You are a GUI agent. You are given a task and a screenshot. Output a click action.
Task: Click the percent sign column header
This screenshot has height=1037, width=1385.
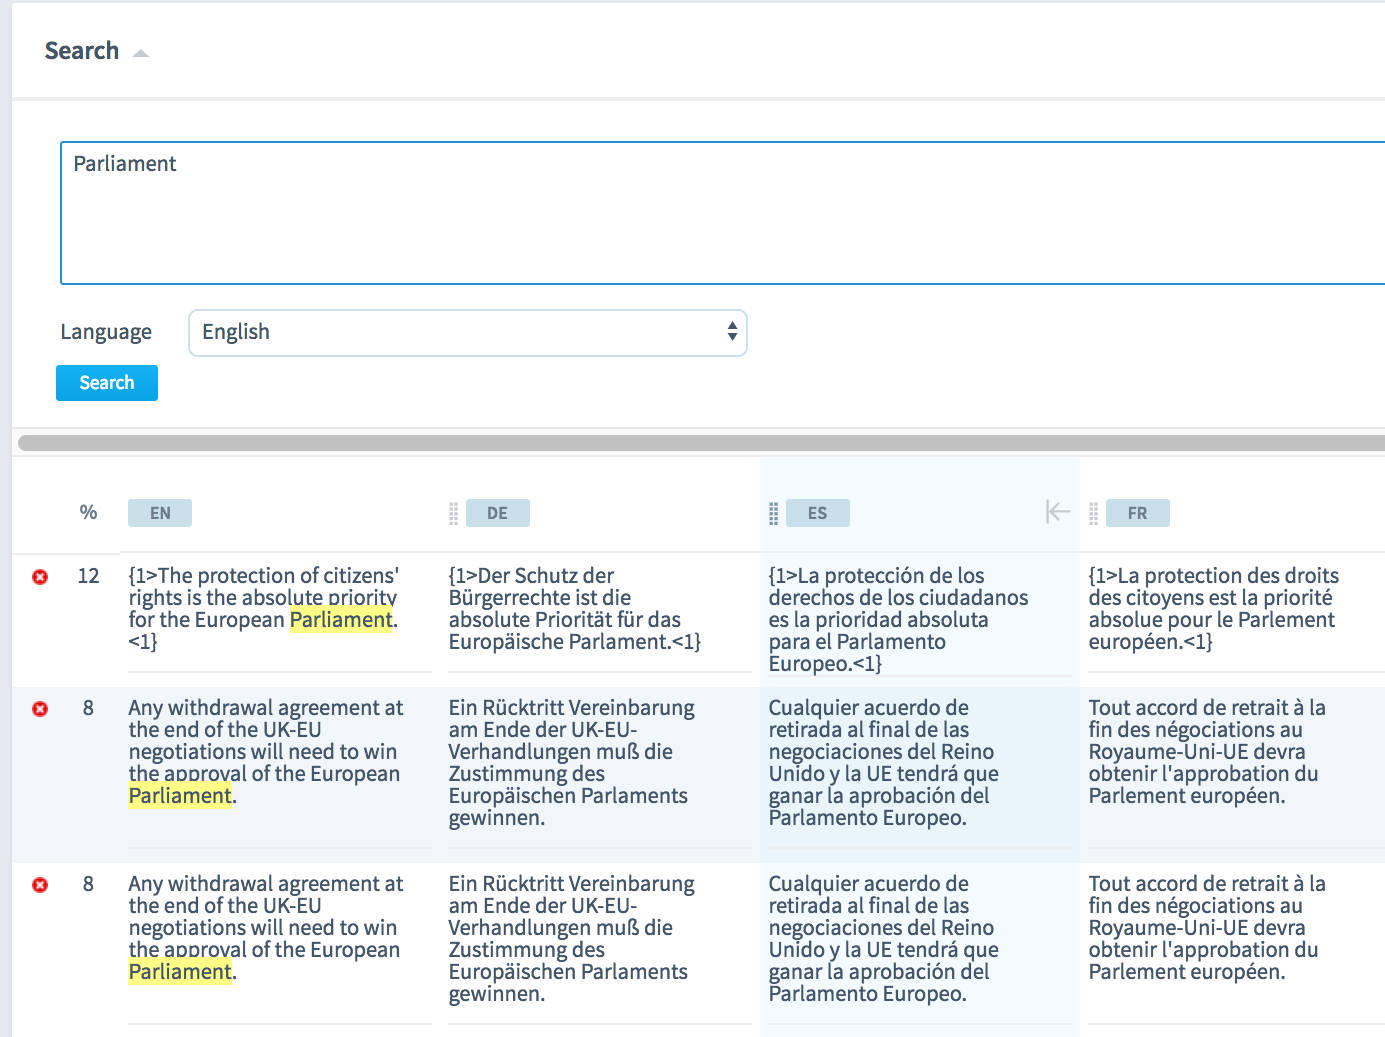point(88,512)
